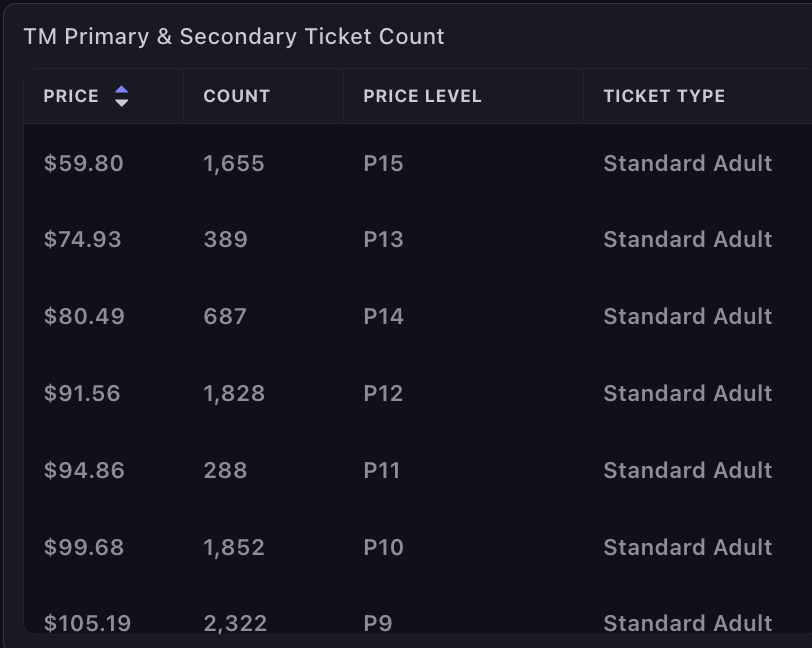Select the $59.80 price cell

(x=84, y=163)
